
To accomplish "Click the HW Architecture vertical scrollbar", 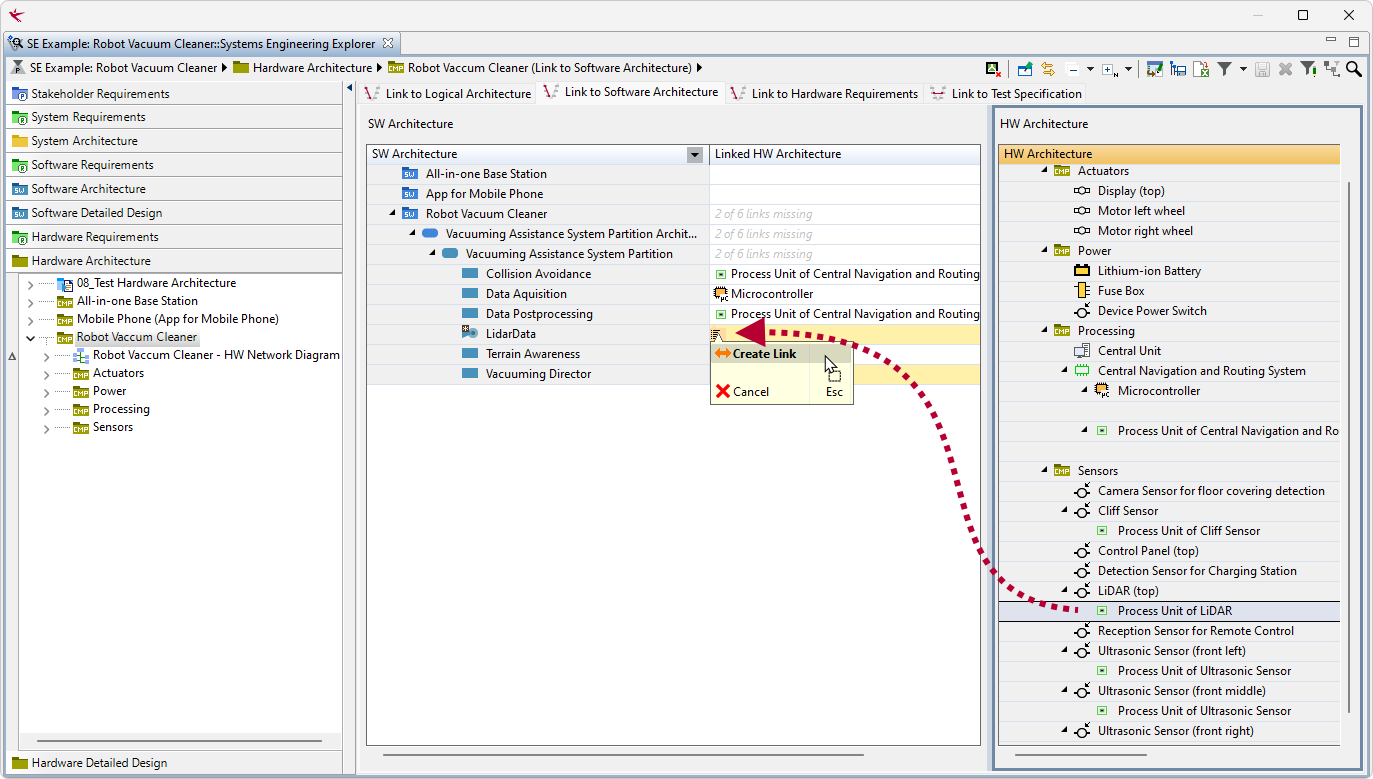I will click(1349, 446).
